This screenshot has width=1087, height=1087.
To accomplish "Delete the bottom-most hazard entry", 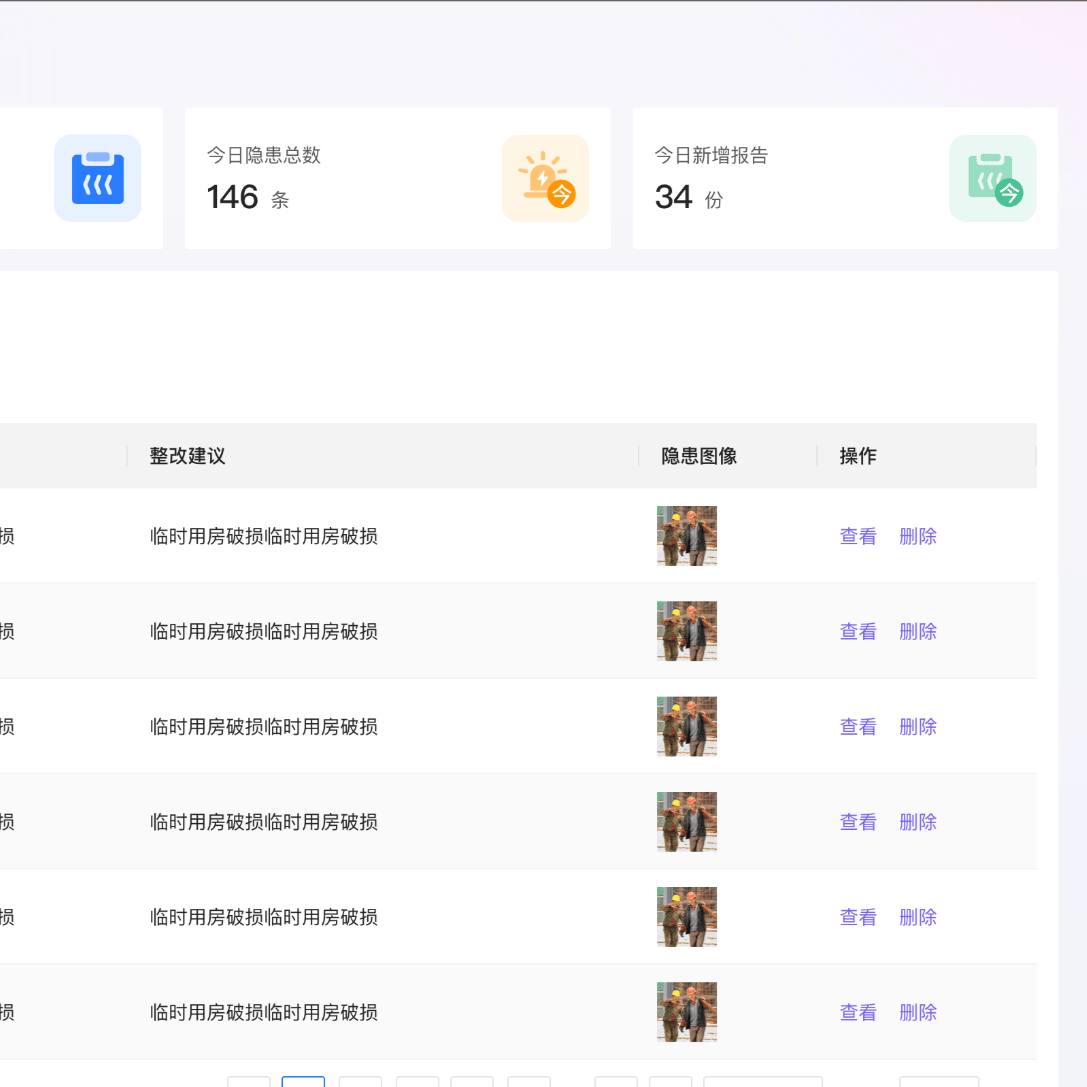I will 917,1012.
